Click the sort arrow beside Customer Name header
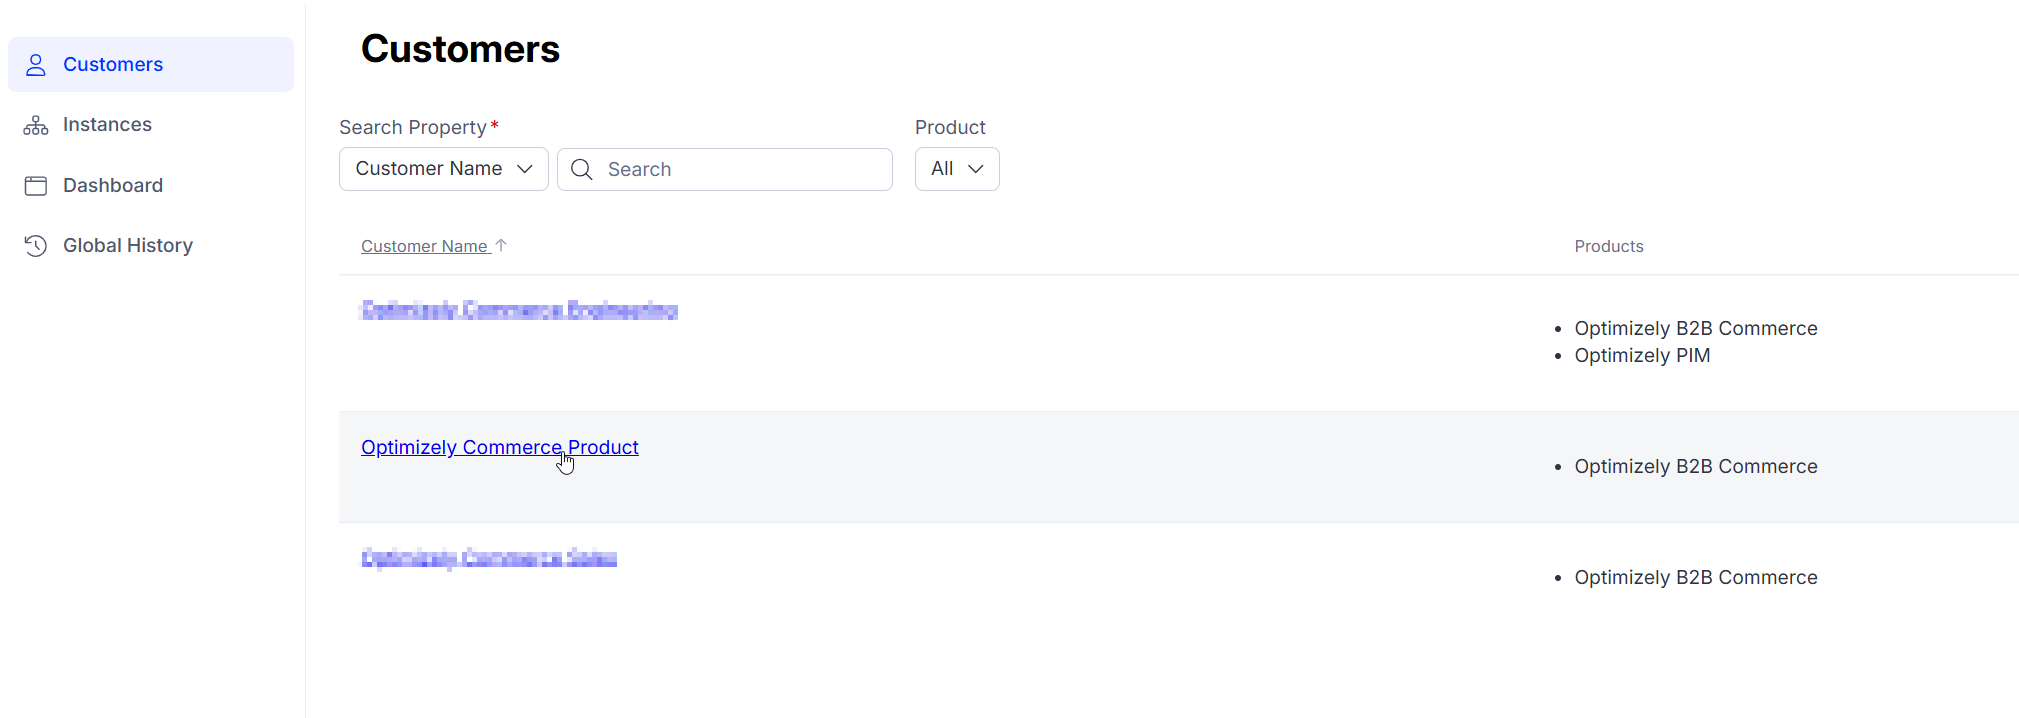Viewport: 2019px width, 718px height. click(x=502, y=245)
